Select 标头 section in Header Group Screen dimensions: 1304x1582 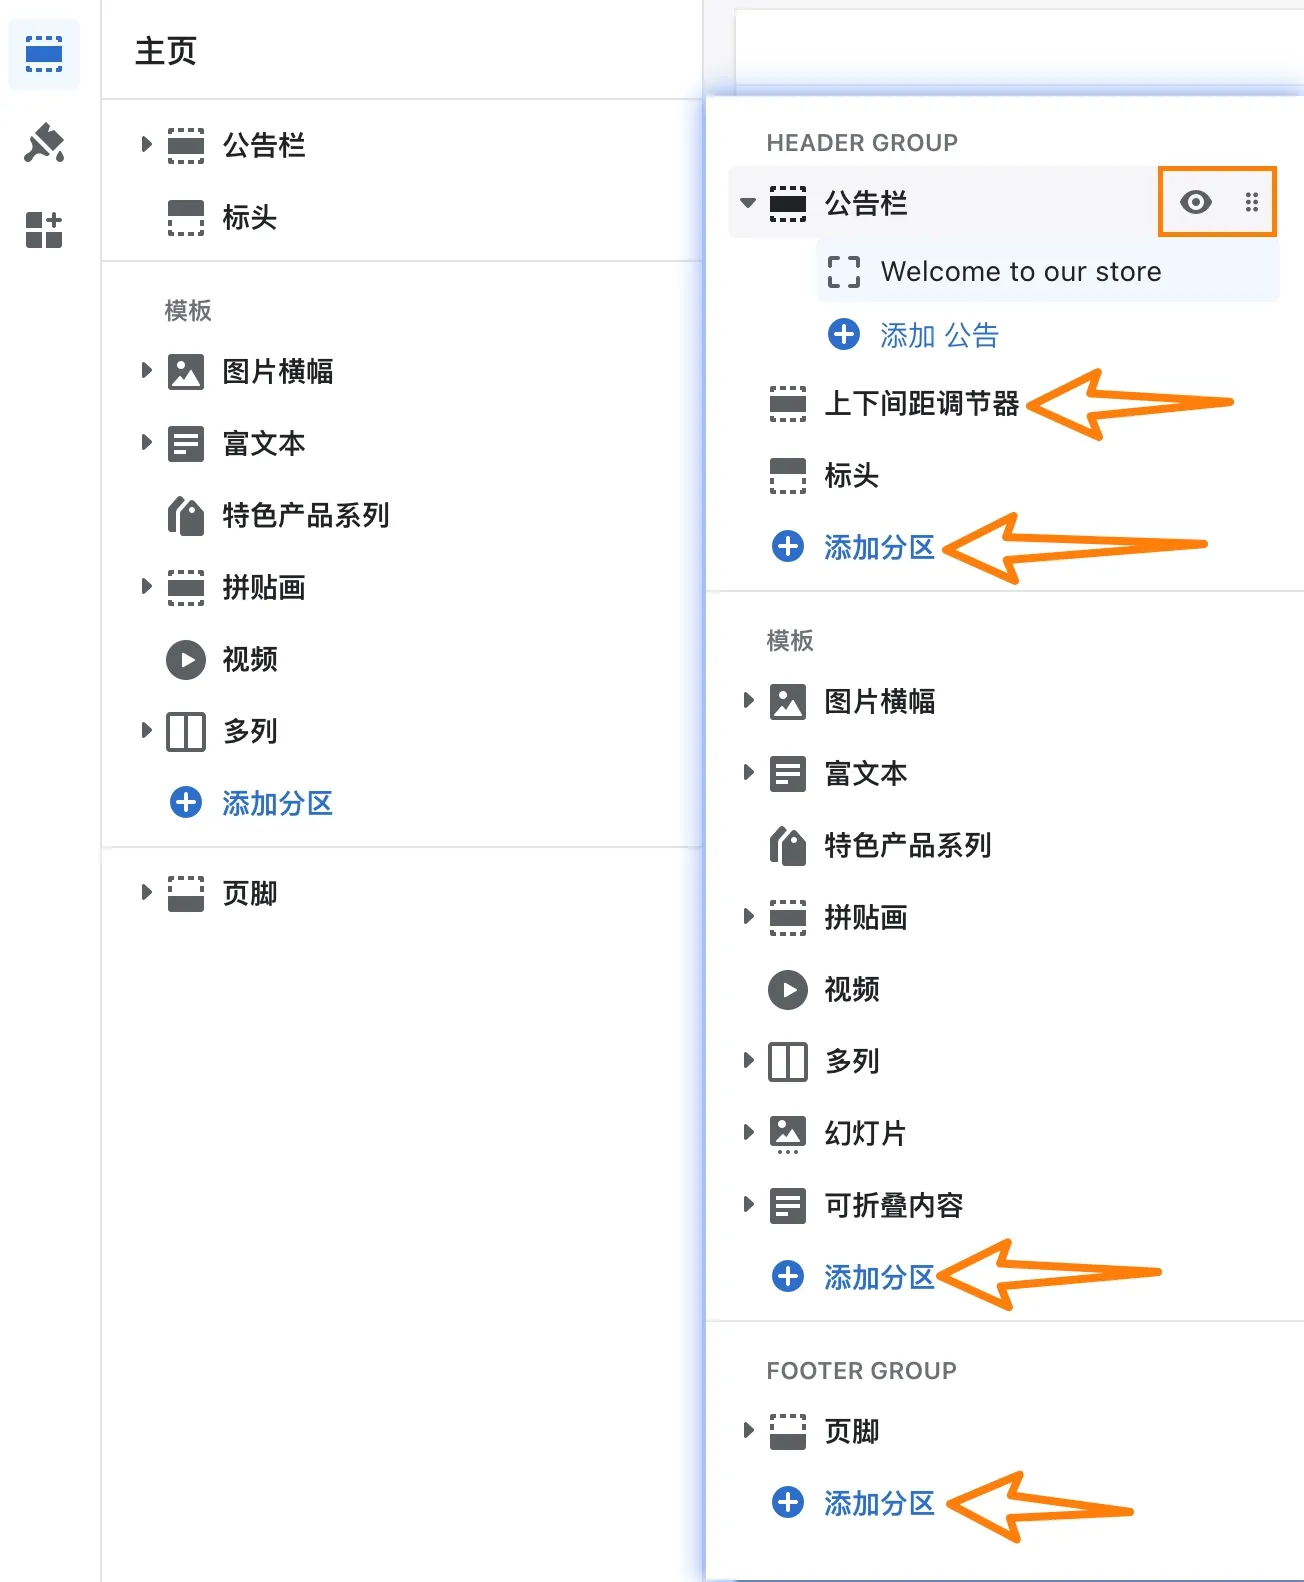tap(851, 476)
